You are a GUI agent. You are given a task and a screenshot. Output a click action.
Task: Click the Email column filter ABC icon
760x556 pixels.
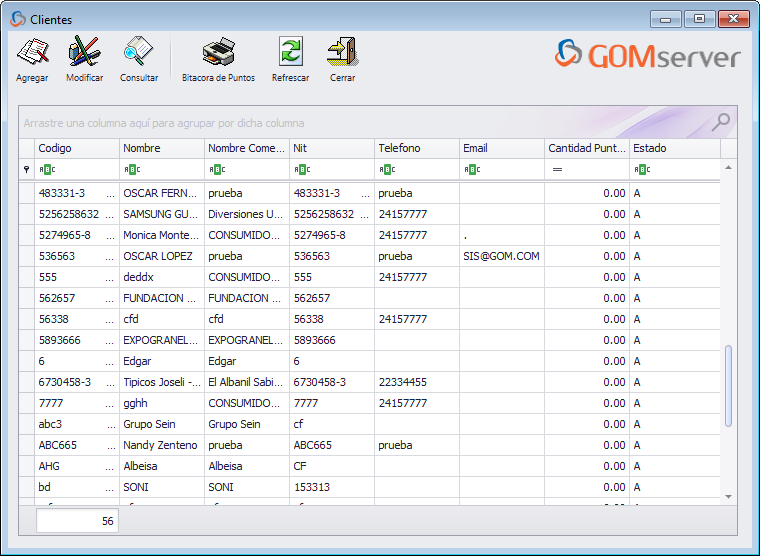(472, 169)
